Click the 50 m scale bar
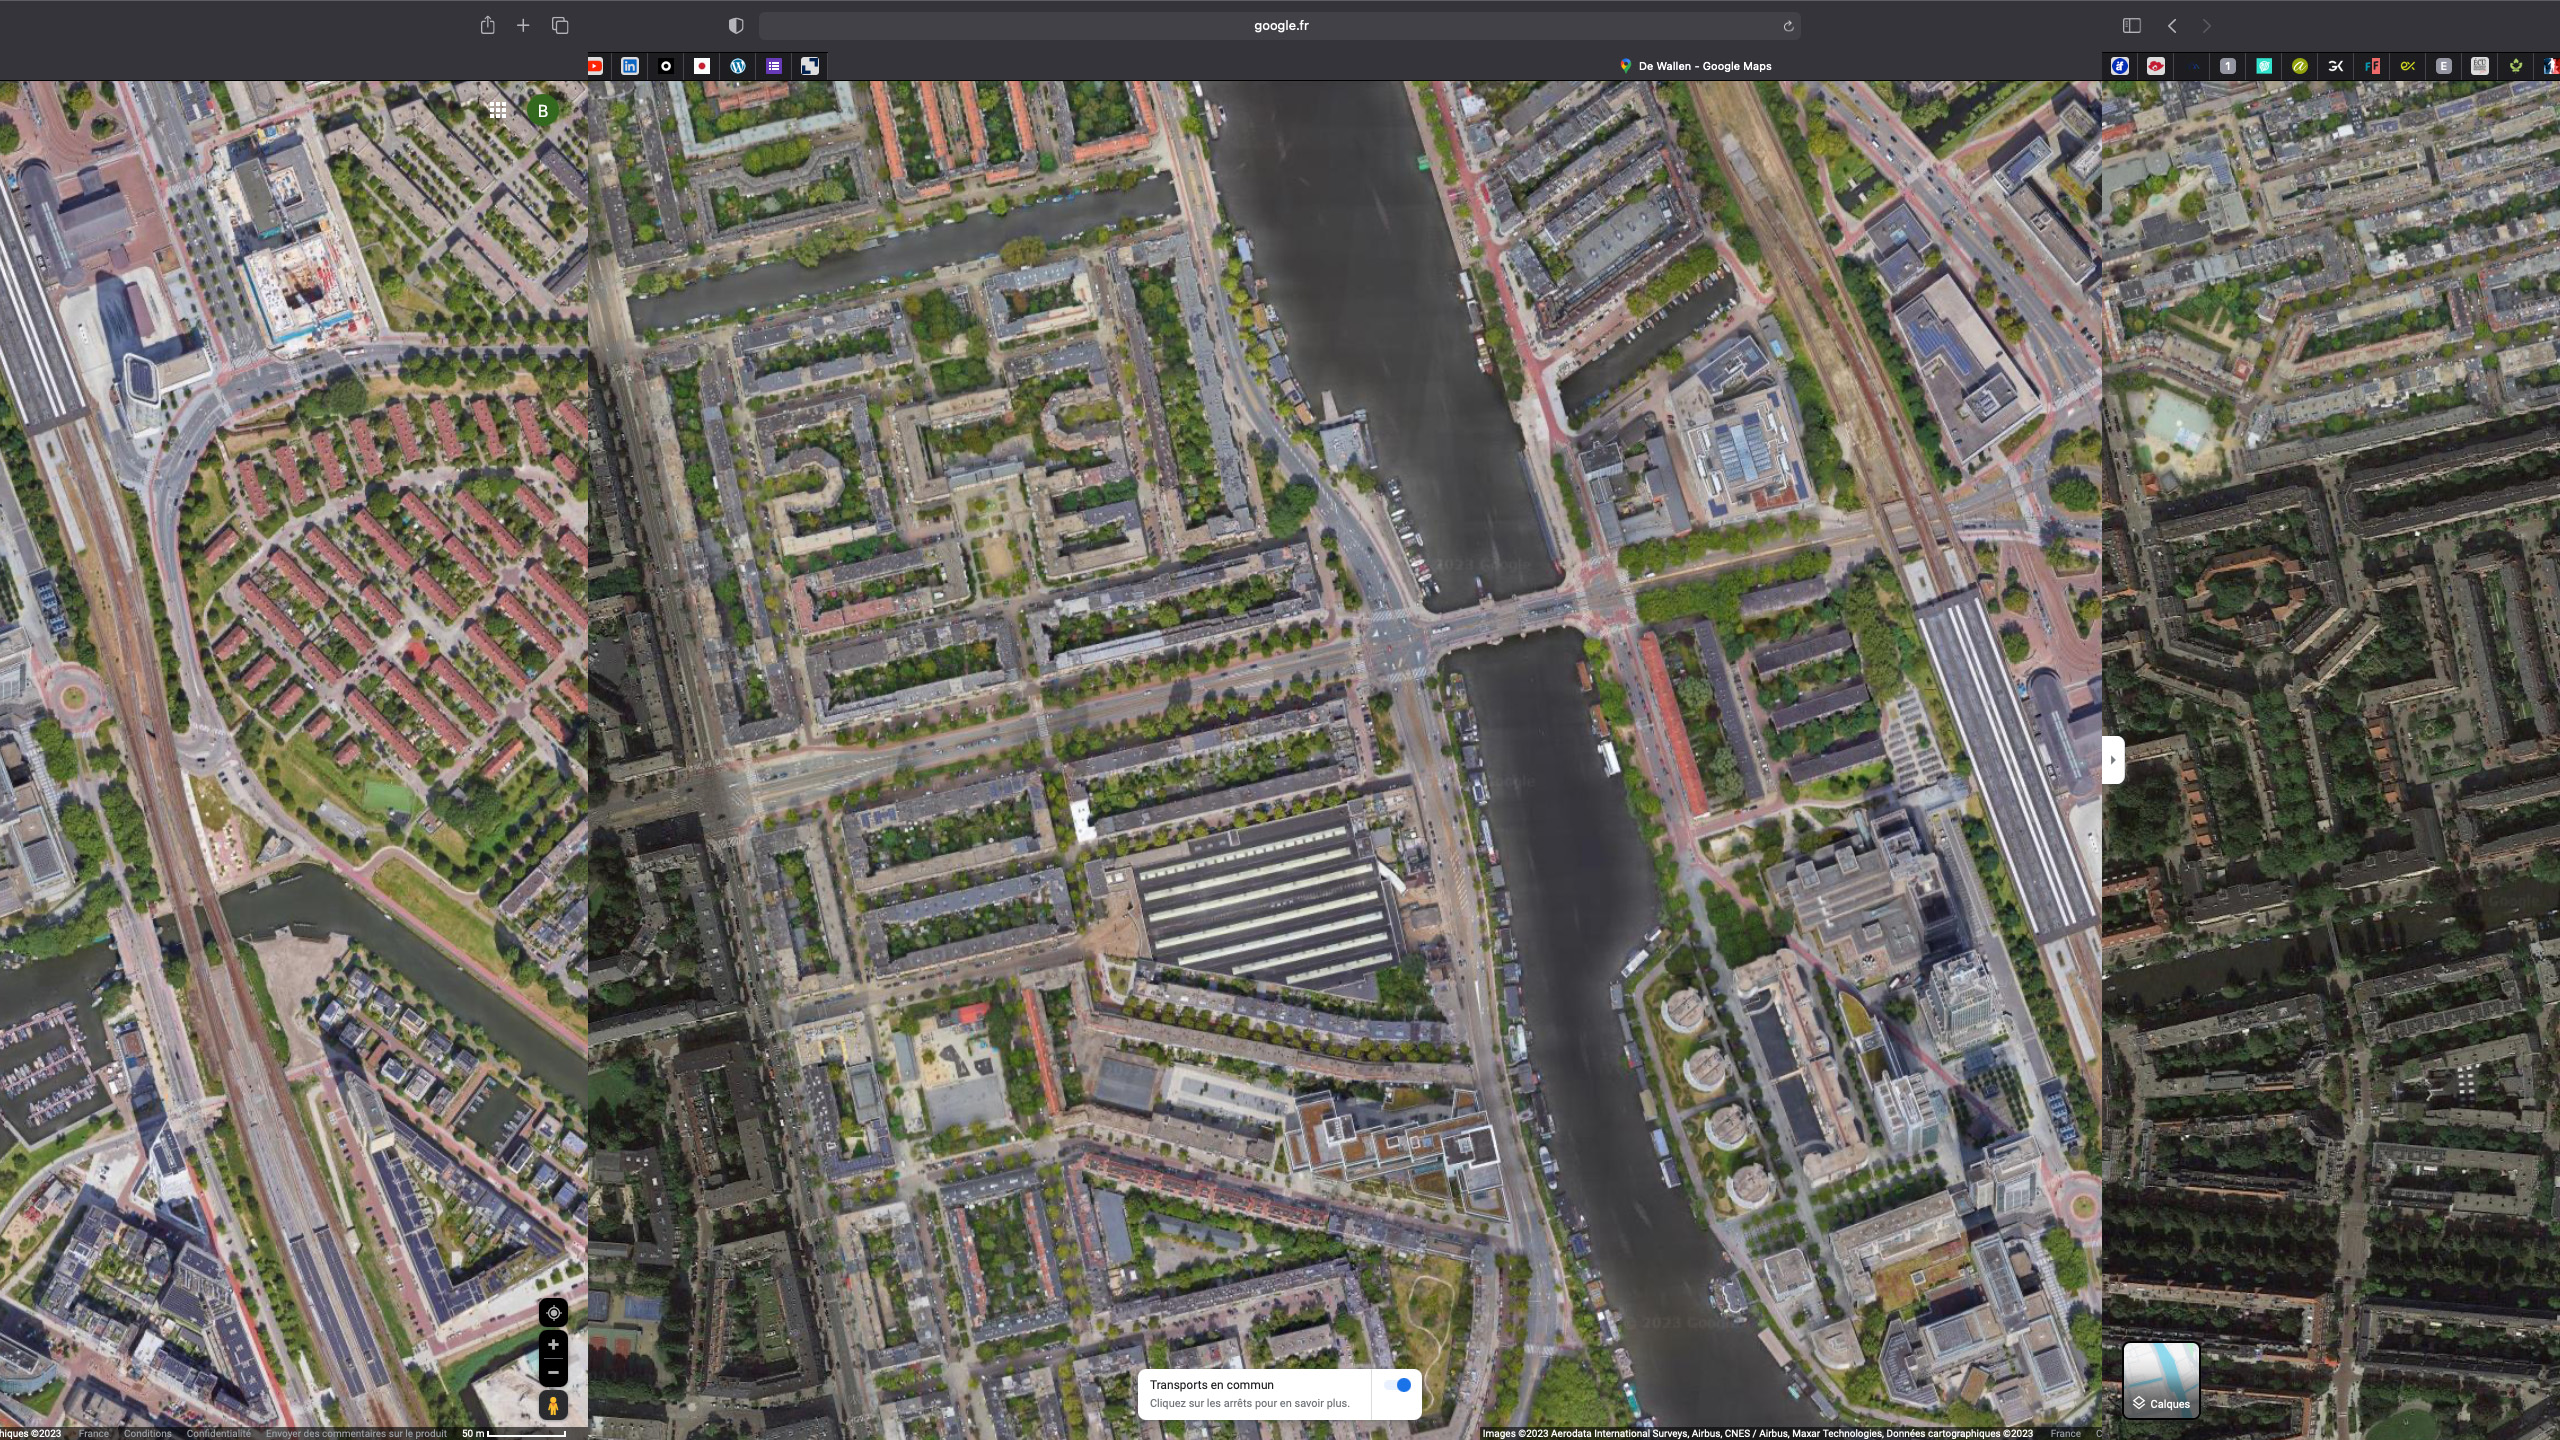The image size is (2560, 1440). pos(514,1433)
